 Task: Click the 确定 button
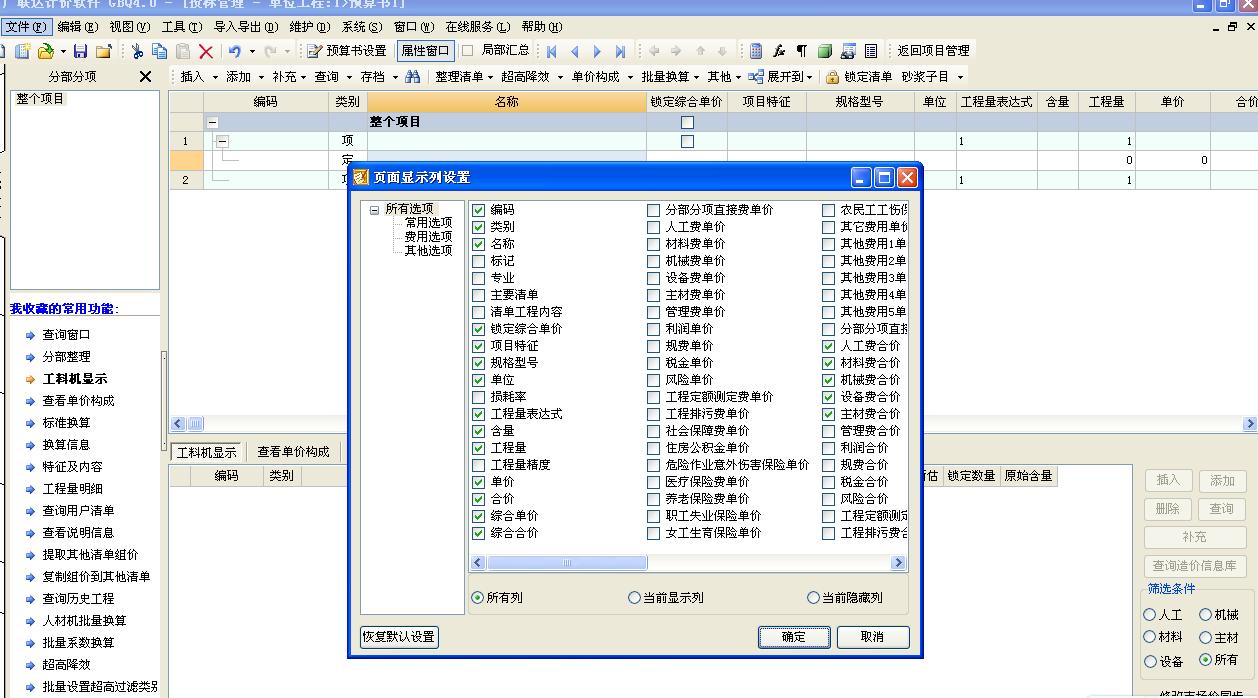point(793,637)
